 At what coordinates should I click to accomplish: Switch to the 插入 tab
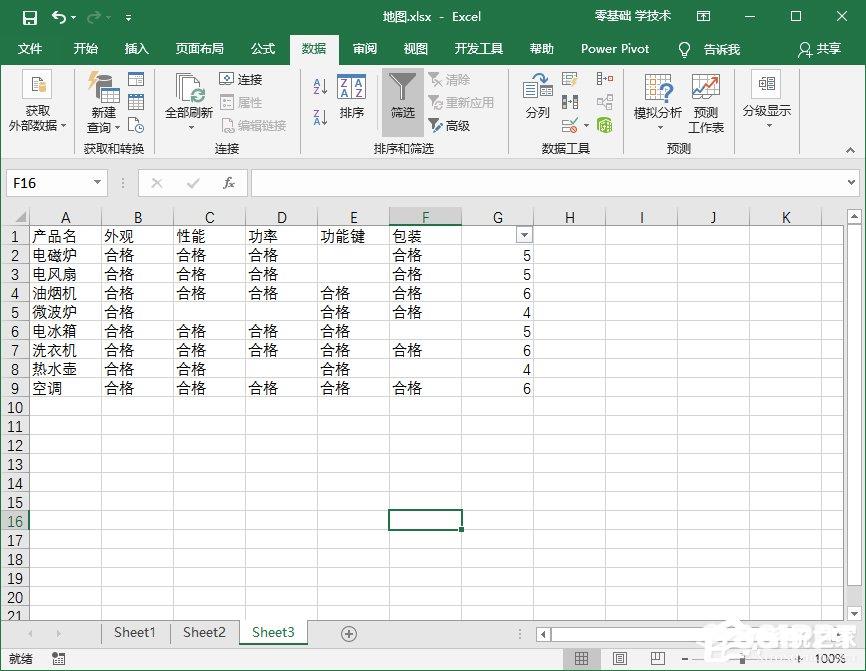coord(136,49)
